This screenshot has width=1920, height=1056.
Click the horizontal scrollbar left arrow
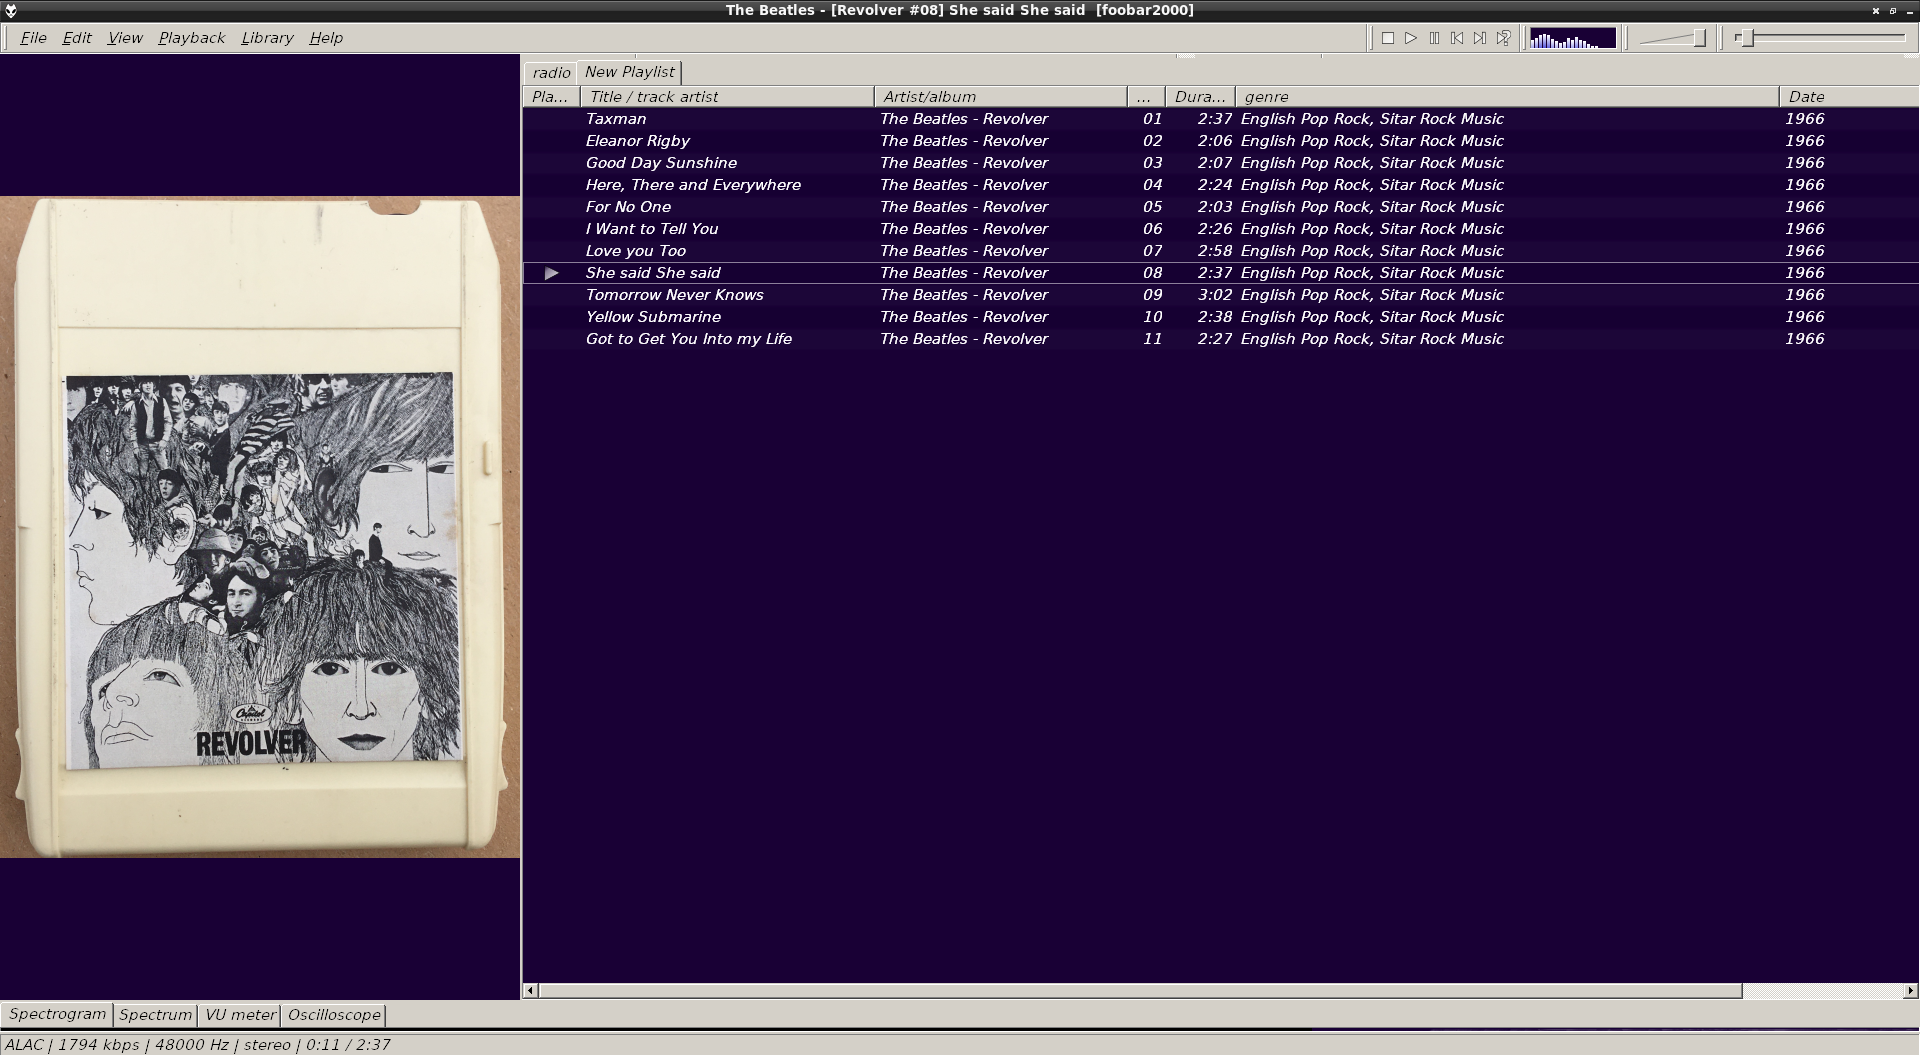click(530, 991)
